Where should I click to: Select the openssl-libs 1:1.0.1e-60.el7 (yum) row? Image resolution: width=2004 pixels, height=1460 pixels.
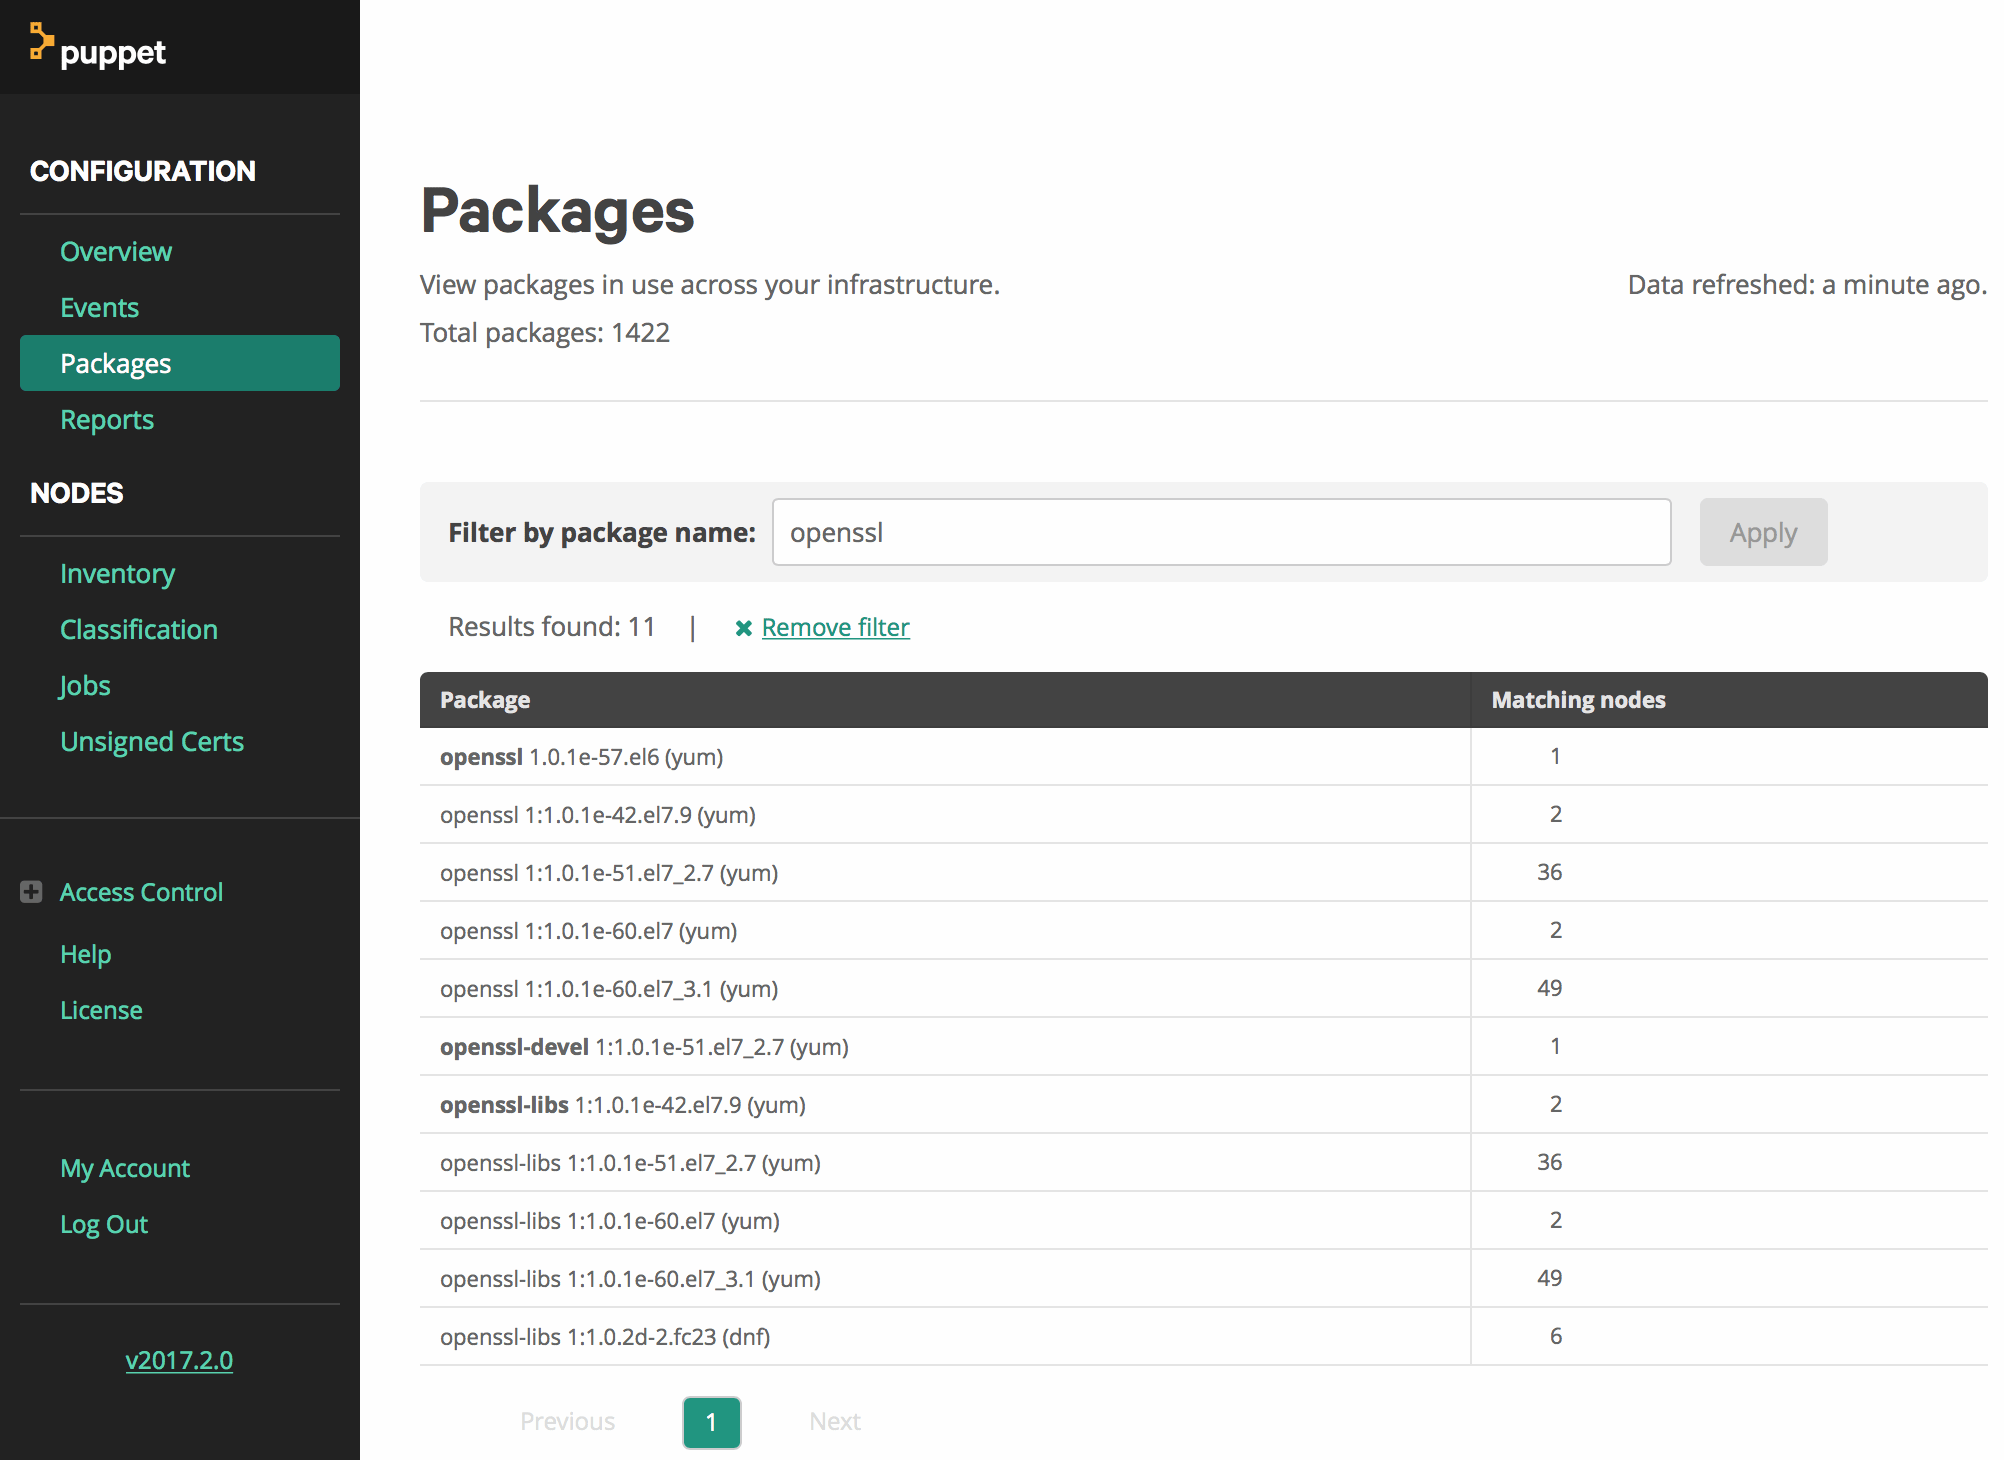click(x=1204, y=1221)
